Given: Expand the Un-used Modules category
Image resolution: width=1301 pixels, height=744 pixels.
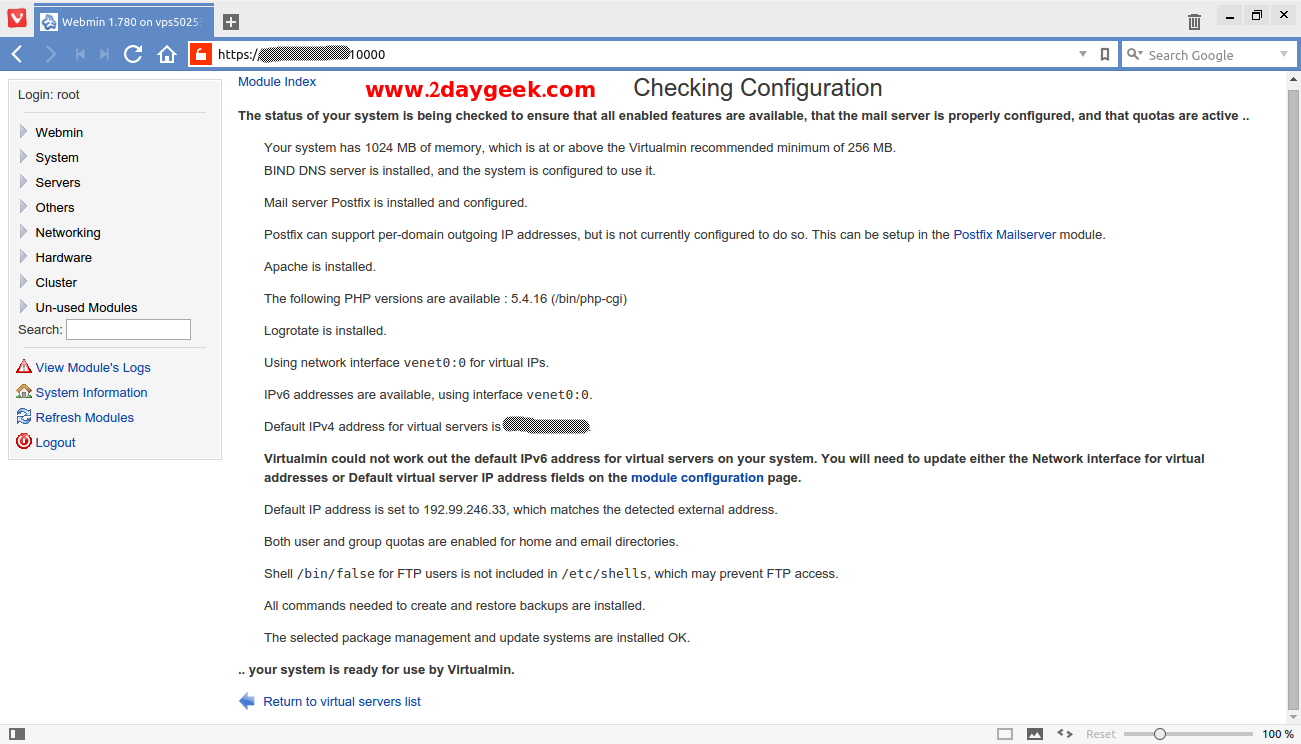Looking at the screenshot, I should coord(86,307).
